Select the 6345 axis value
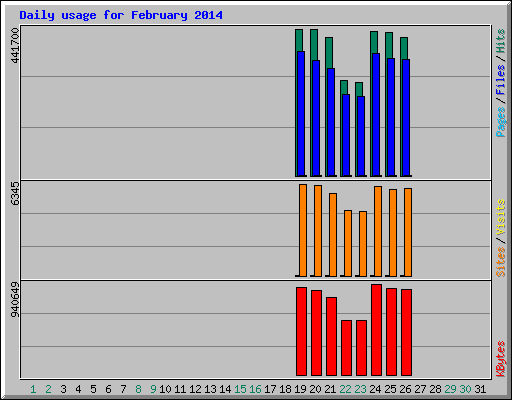 15,193
